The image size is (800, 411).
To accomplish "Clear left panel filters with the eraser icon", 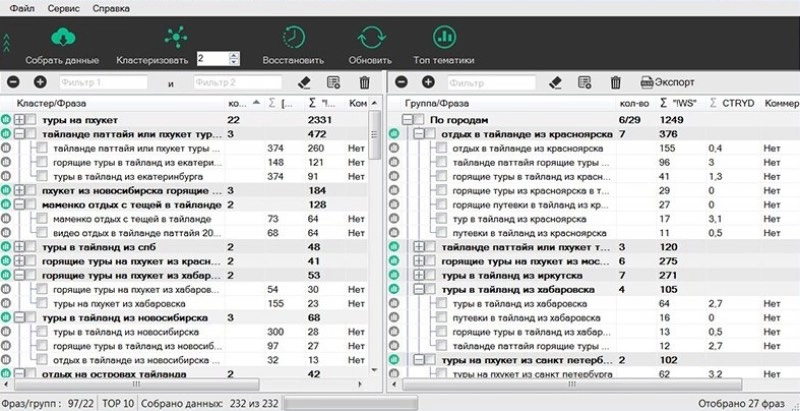I will [x=304, y=83].
